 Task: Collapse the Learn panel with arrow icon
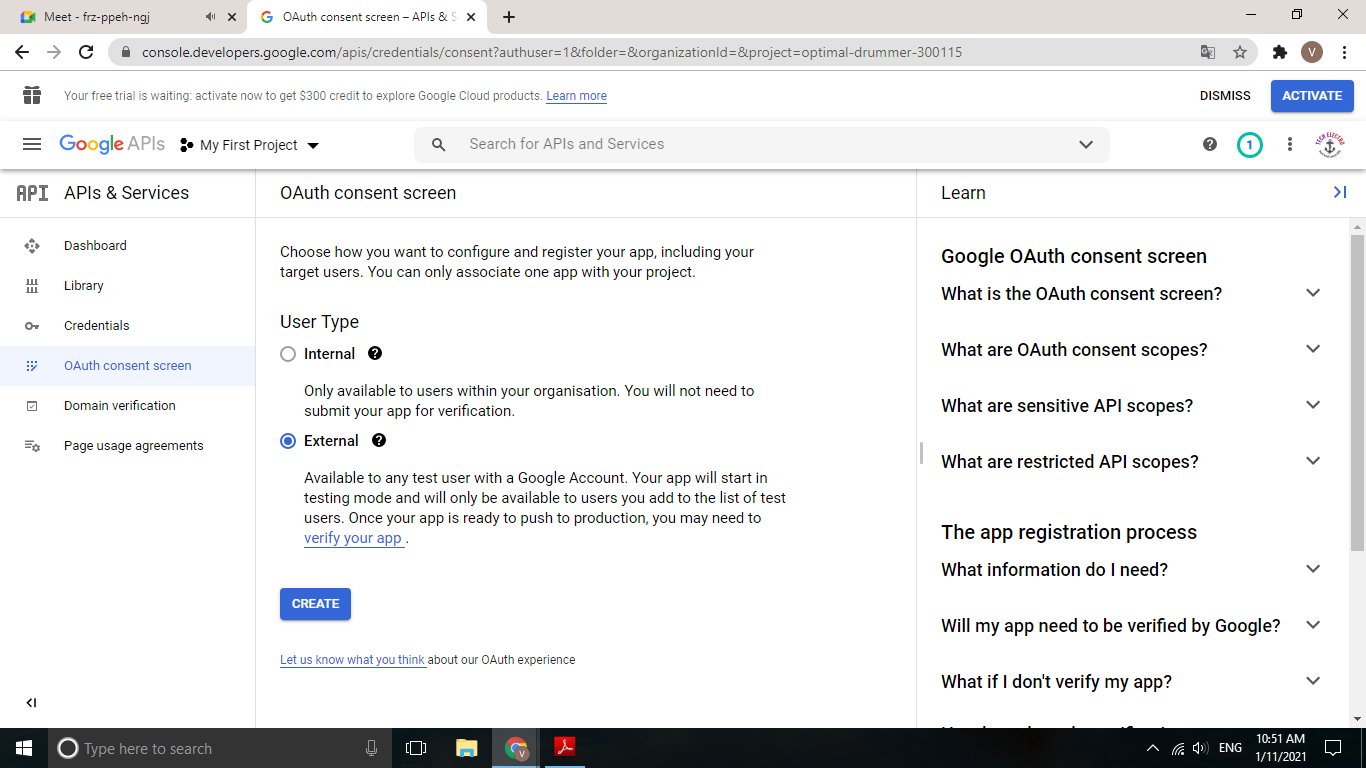coord(1340,192)
